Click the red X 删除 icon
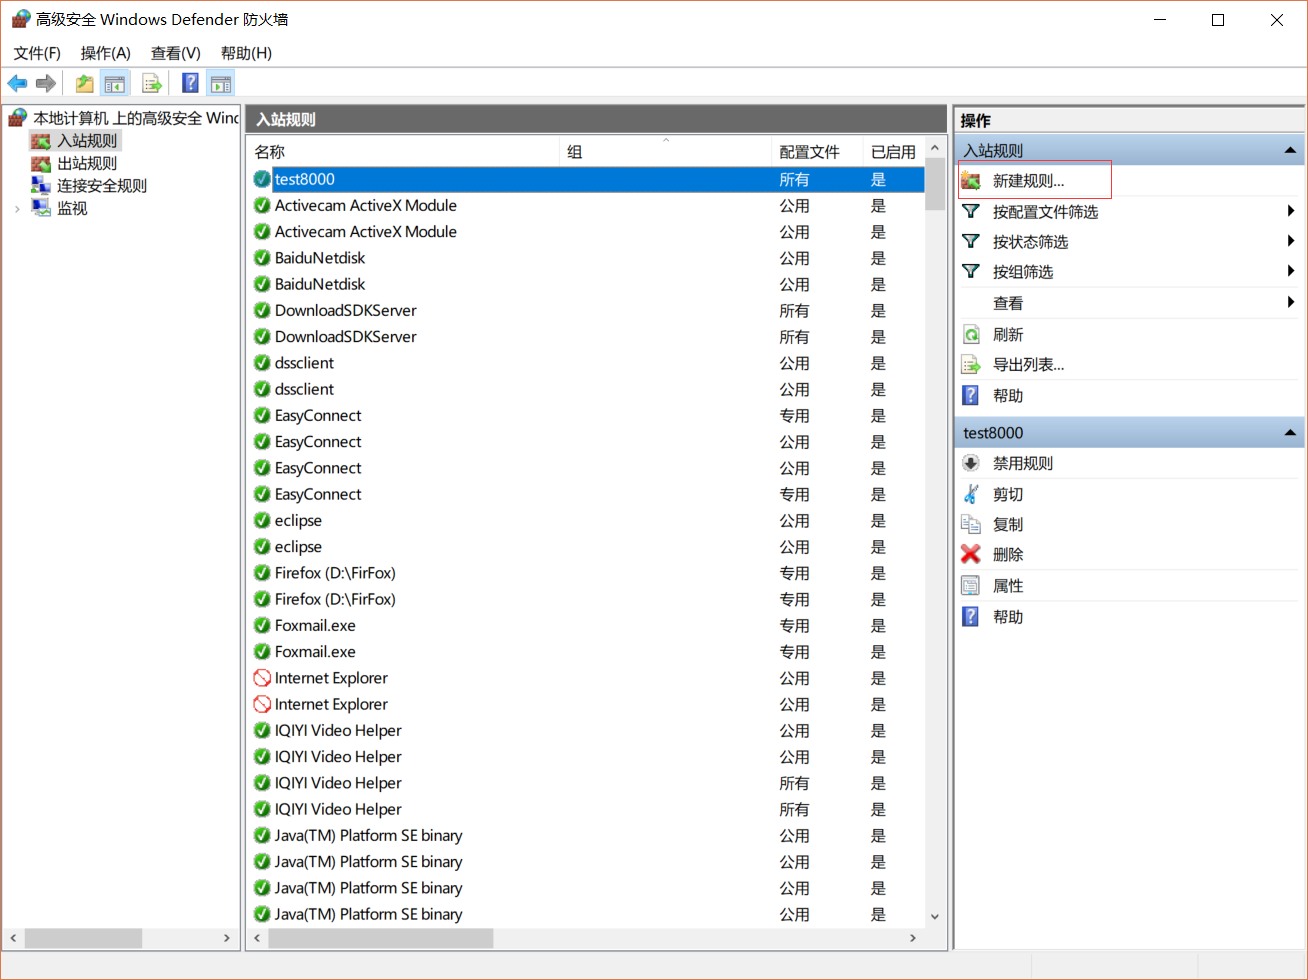 pos(970,554)
